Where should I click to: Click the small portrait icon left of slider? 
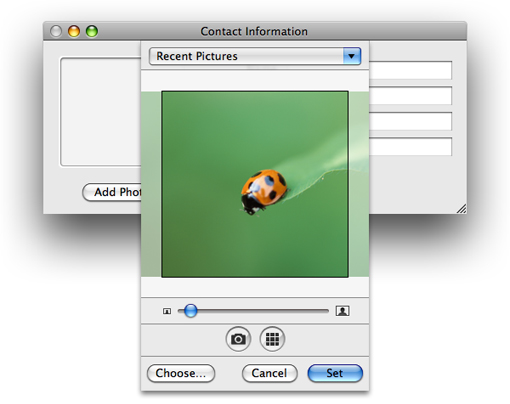click(167, 311)
